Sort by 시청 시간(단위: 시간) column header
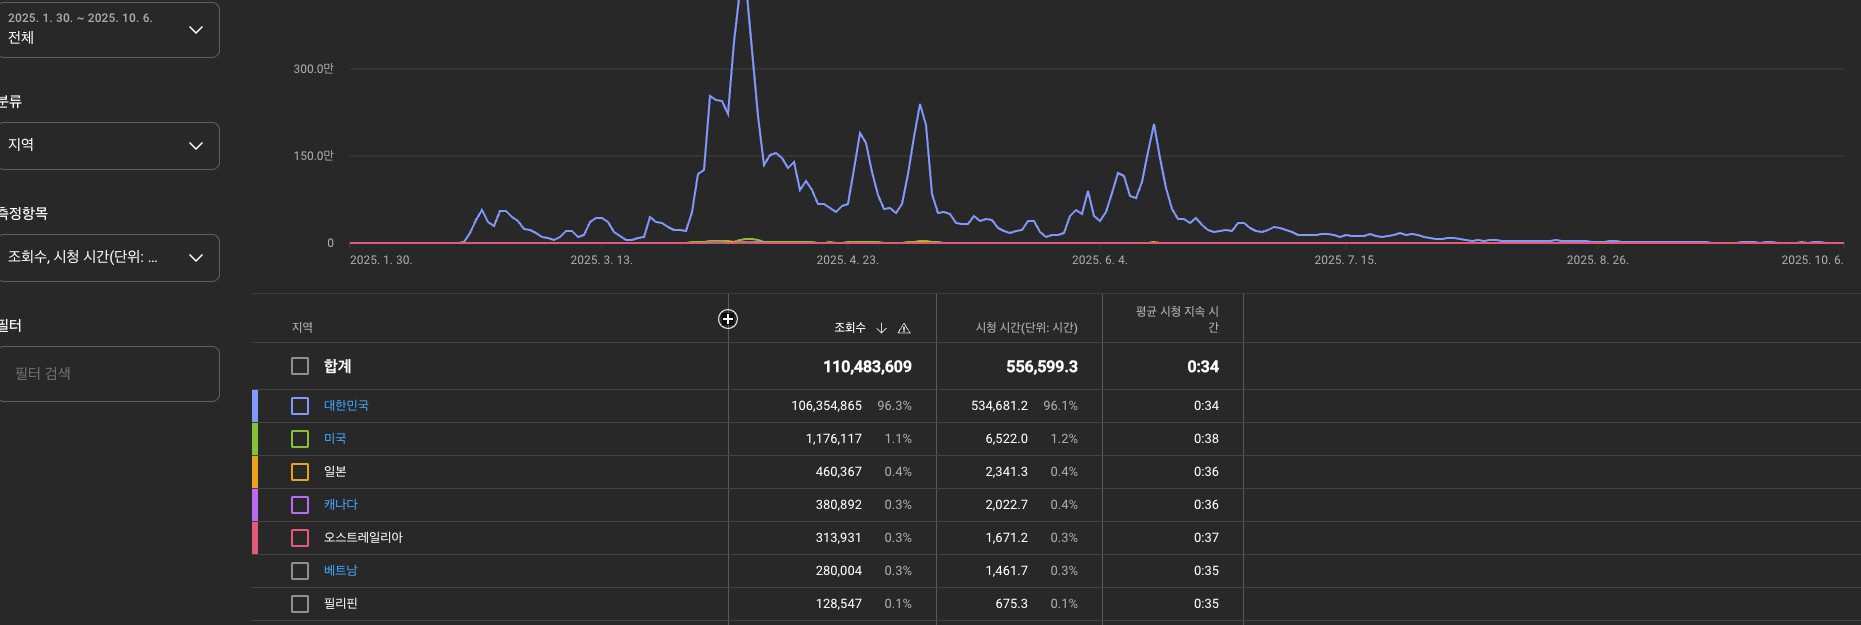Viewport: 1861px width, 625px height. [x=1026, y=328]
